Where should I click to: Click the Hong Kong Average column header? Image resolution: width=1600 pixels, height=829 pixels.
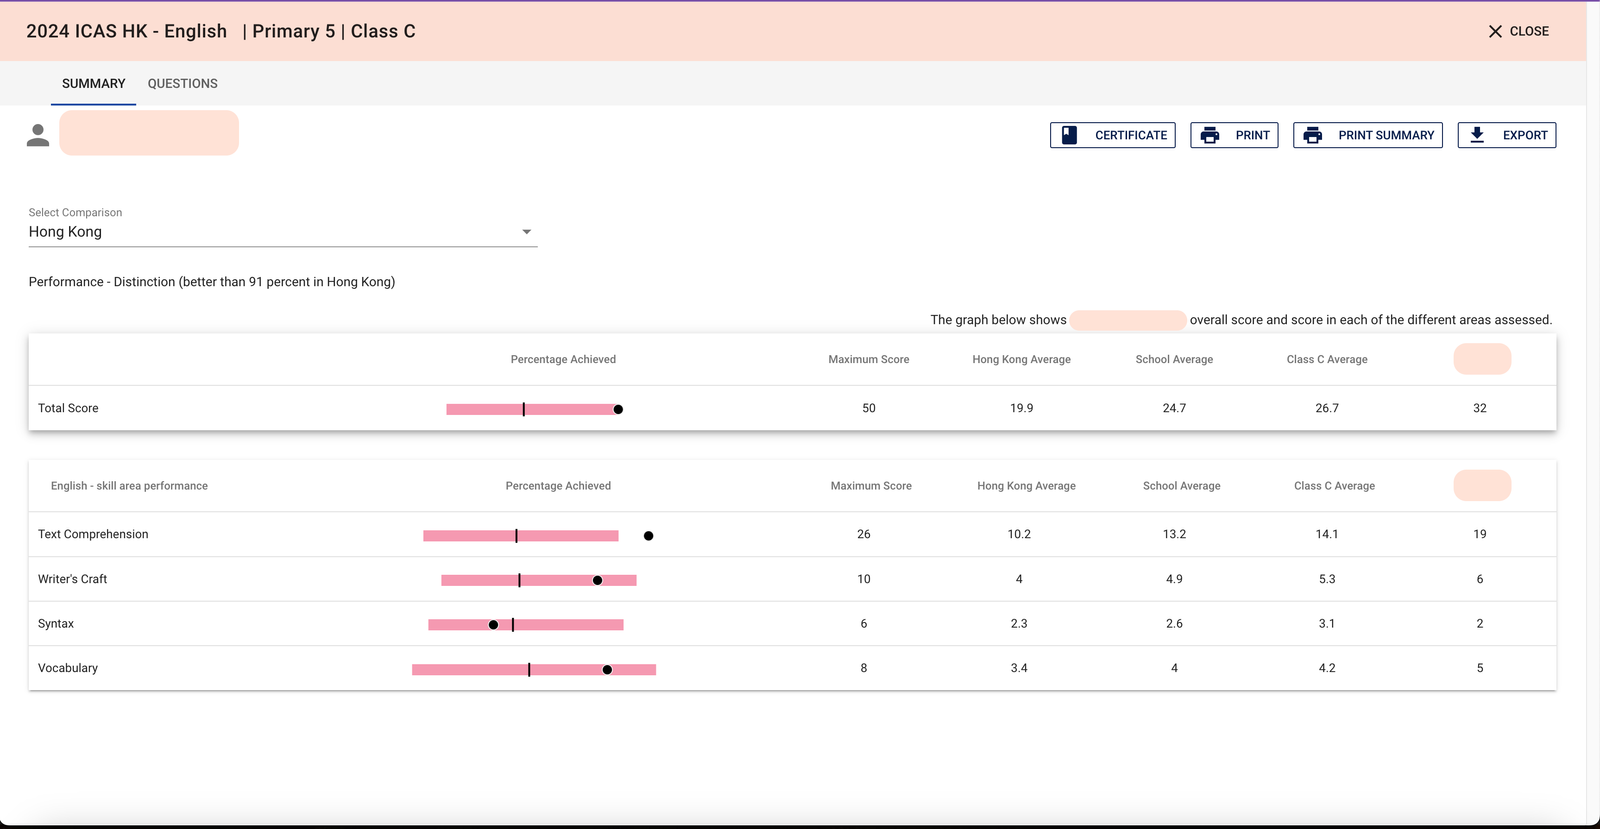coord(1021,359)
